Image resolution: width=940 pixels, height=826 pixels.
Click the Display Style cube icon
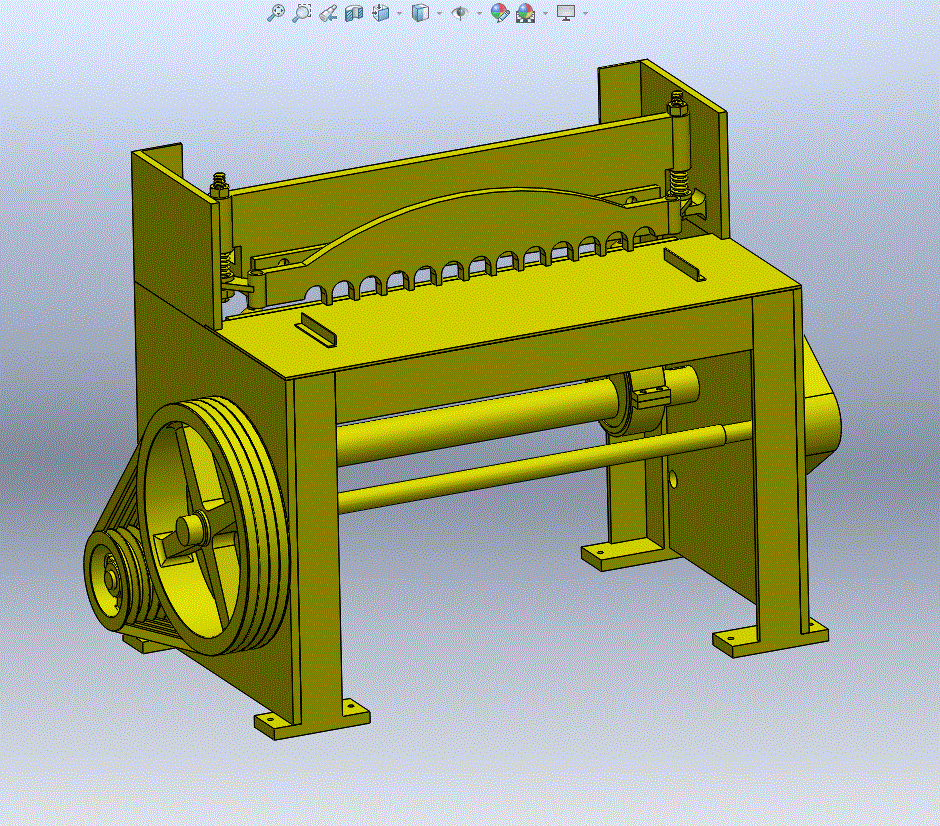pos(420,13)
